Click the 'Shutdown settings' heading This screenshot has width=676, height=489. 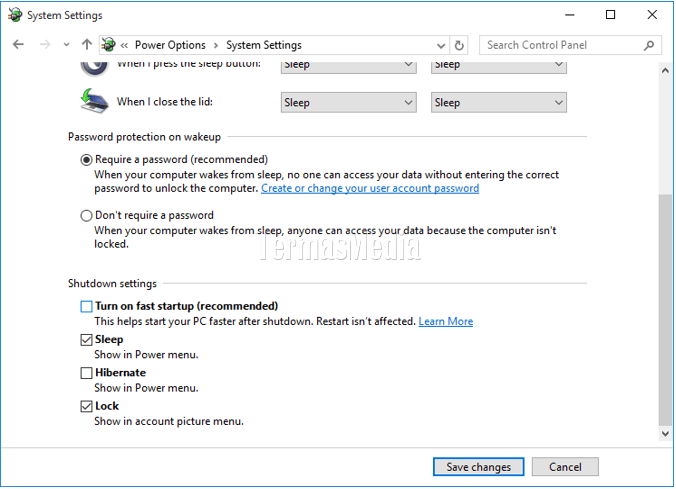pos(112,284)
